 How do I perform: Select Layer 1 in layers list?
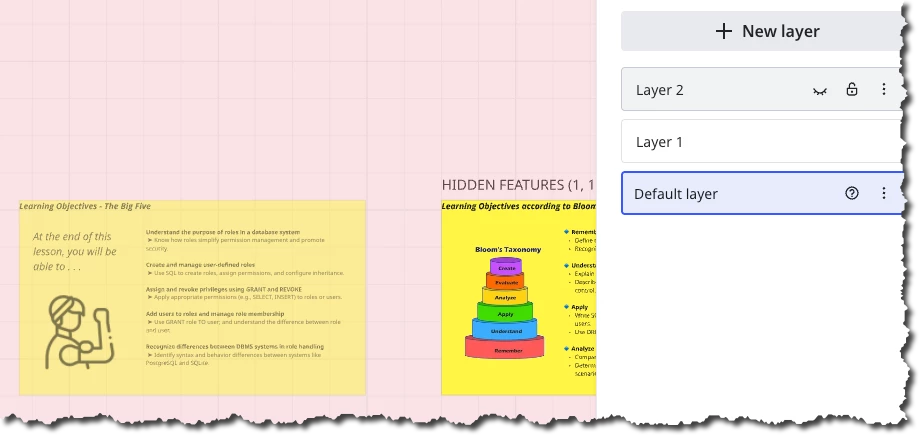tap(763, 141)
